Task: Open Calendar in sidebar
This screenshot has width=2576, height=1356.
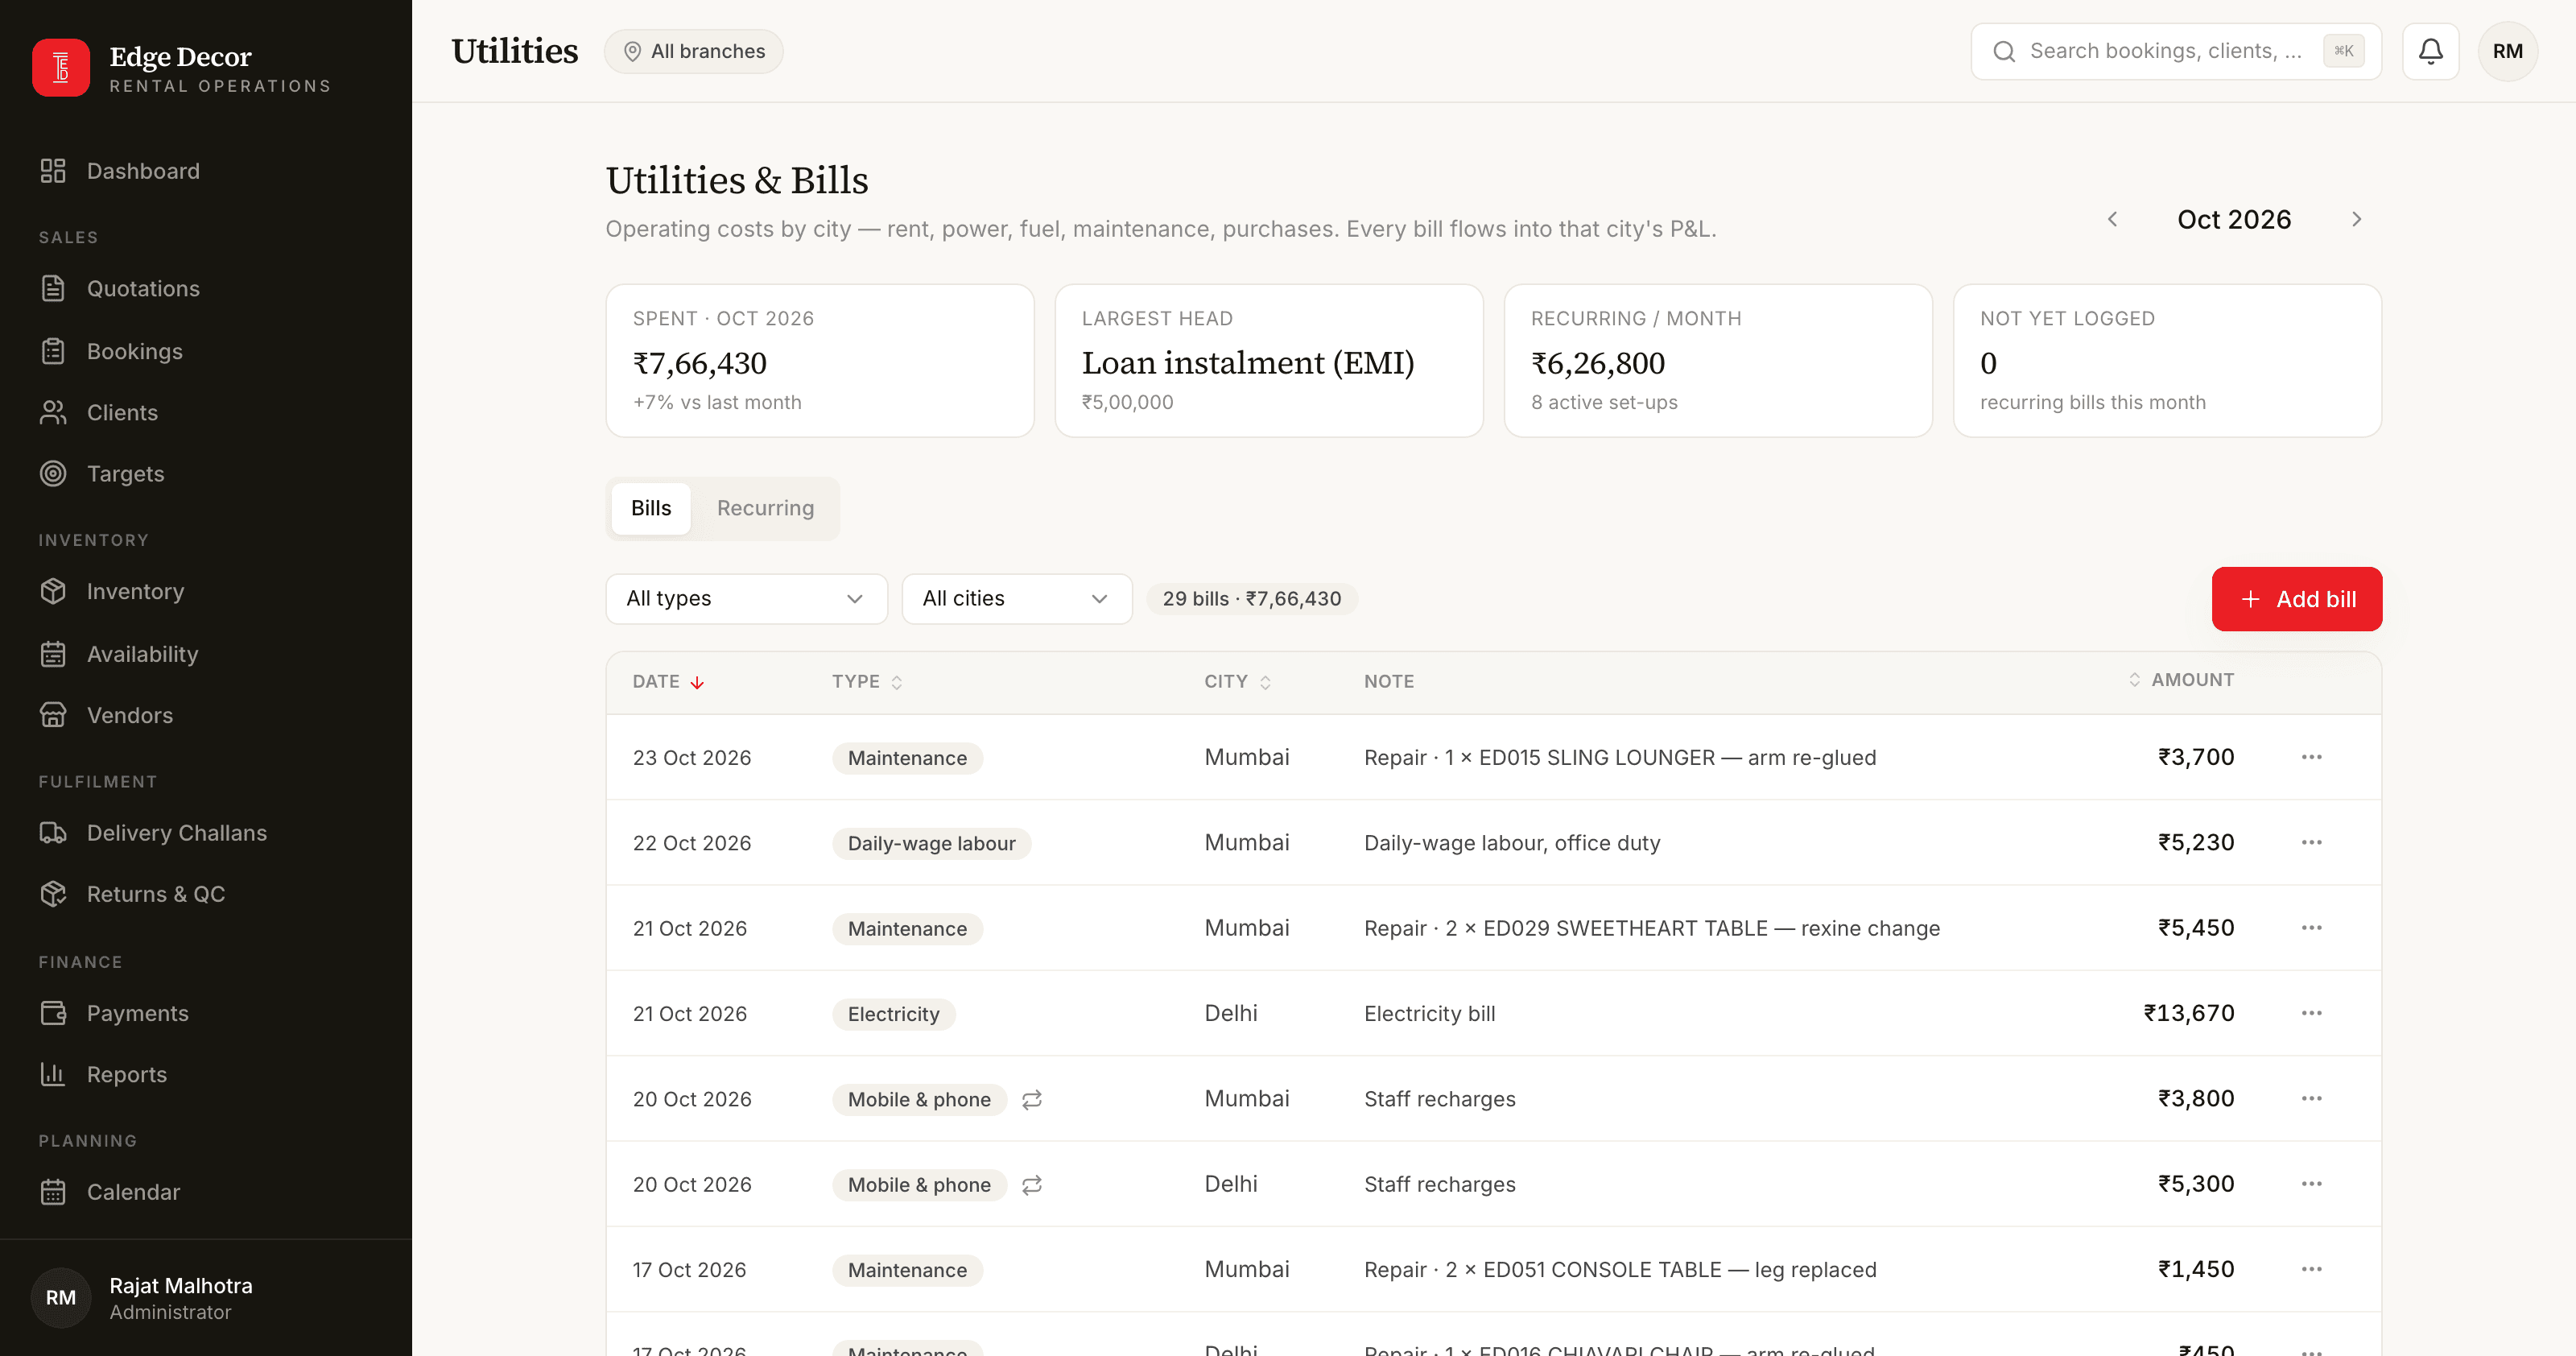Action: click(205, 1192)
